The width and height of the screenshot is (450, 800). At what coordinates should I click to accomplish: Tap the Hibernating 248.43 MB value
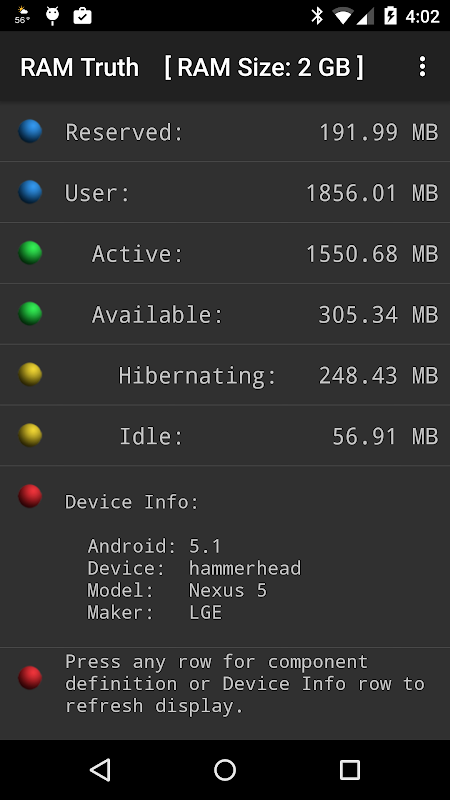point(378,376)
